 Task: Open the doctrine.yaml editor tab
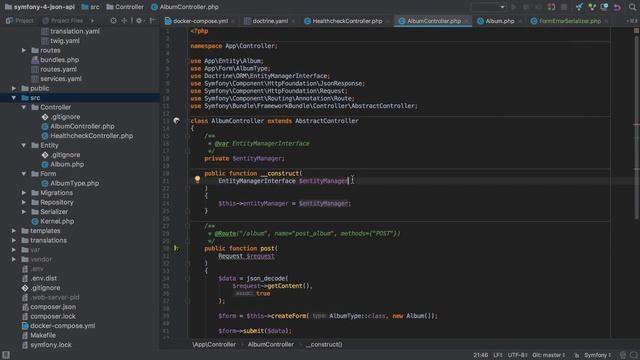click(x=266, y=21)
